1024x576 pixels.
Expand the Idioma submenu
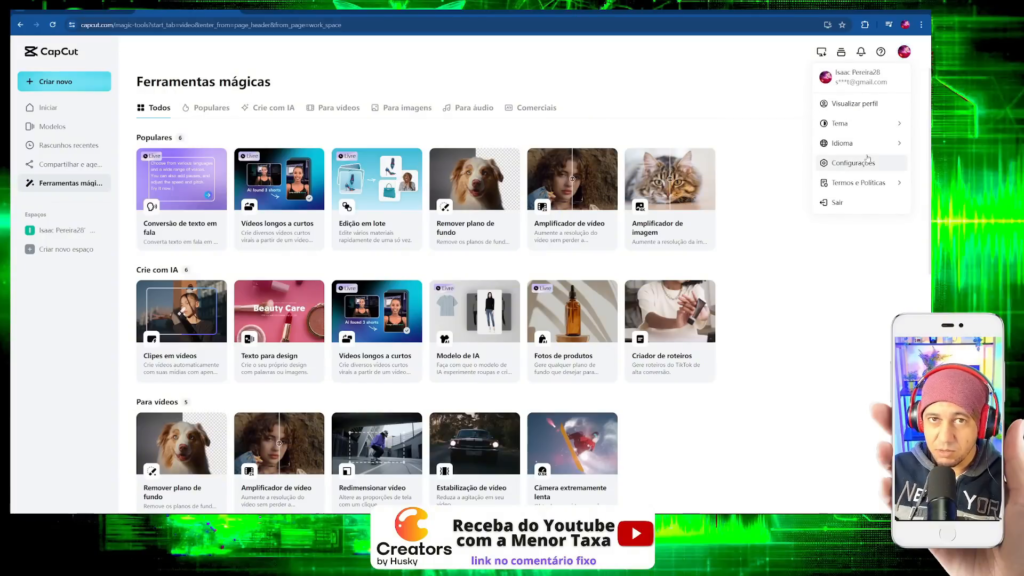click(860, 143)
